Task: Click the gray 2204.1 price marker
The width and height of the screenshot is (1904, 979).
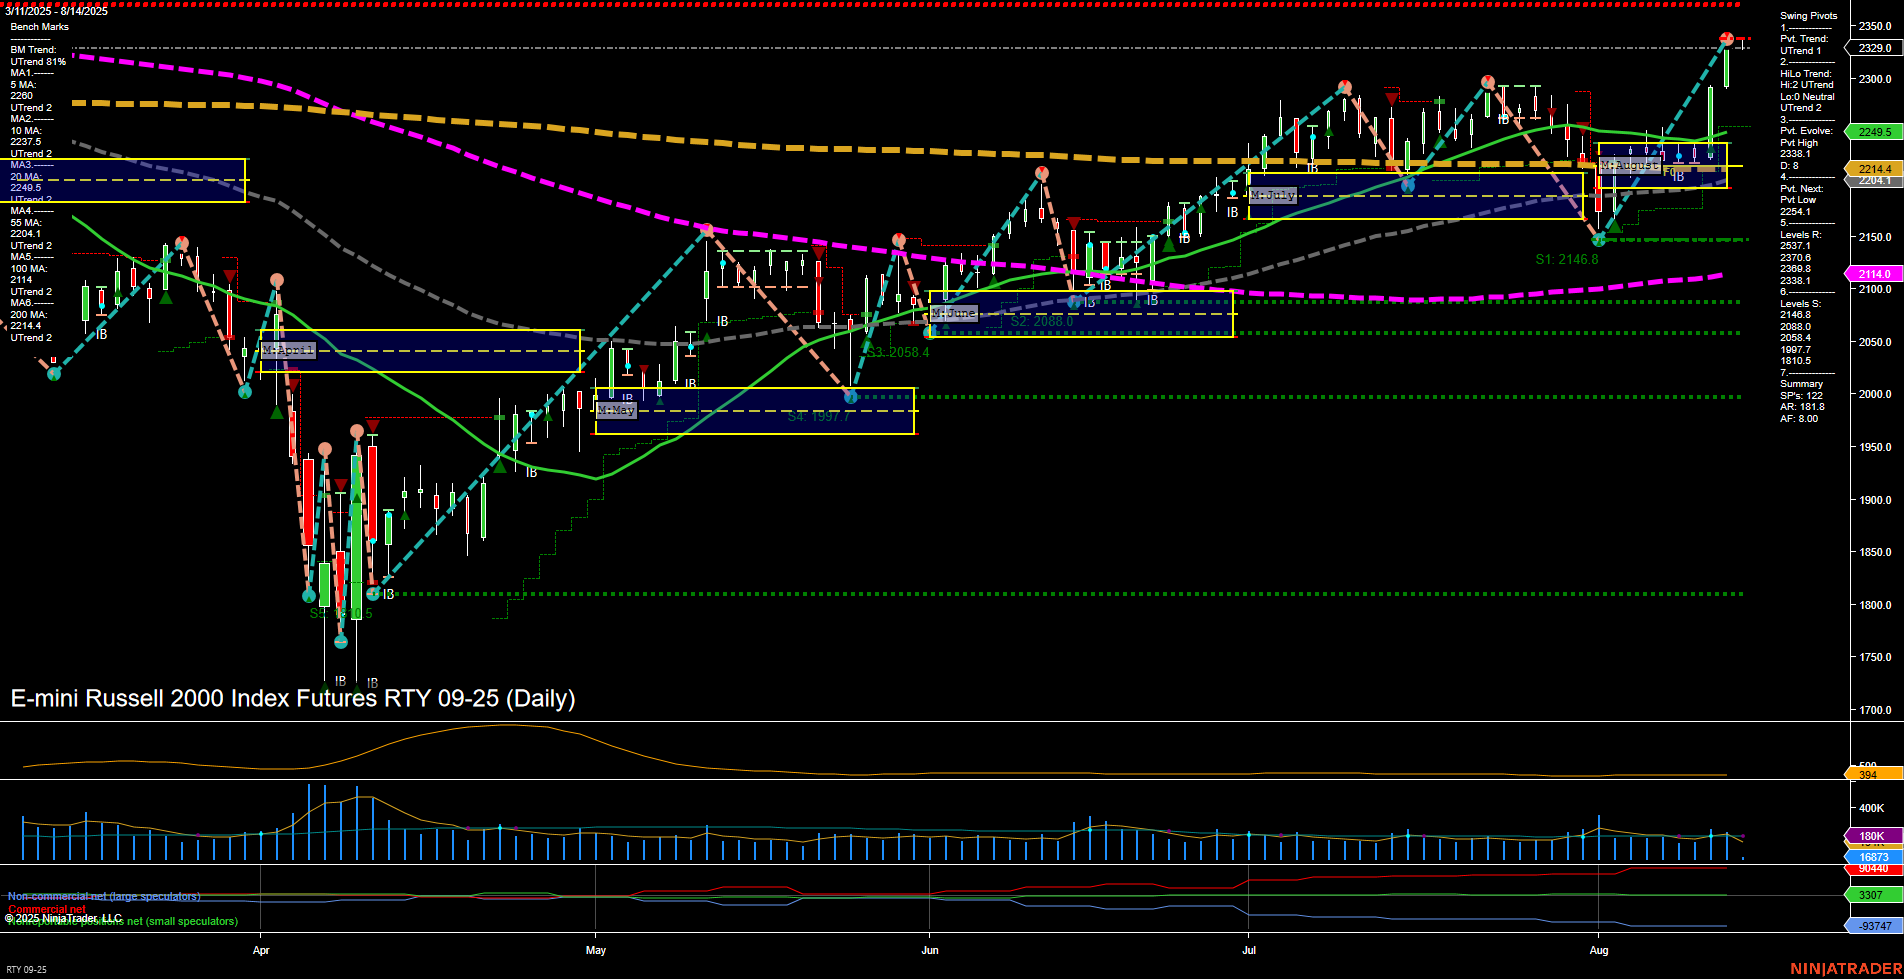Action: click(1875, 182)
